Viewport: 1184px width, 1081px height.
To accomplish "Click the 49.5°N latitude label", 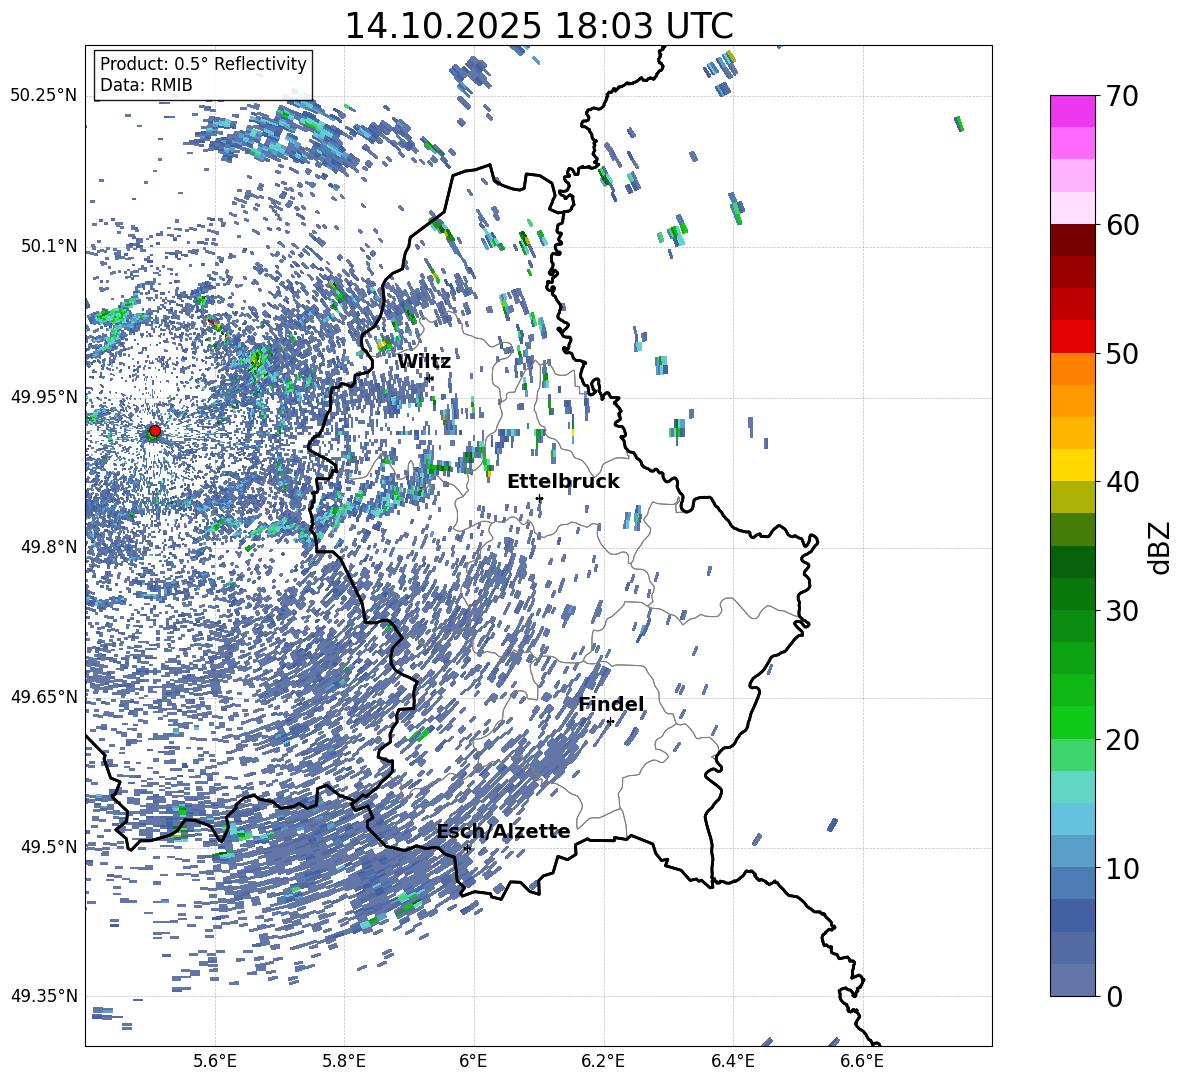I will tap(50, 847).
